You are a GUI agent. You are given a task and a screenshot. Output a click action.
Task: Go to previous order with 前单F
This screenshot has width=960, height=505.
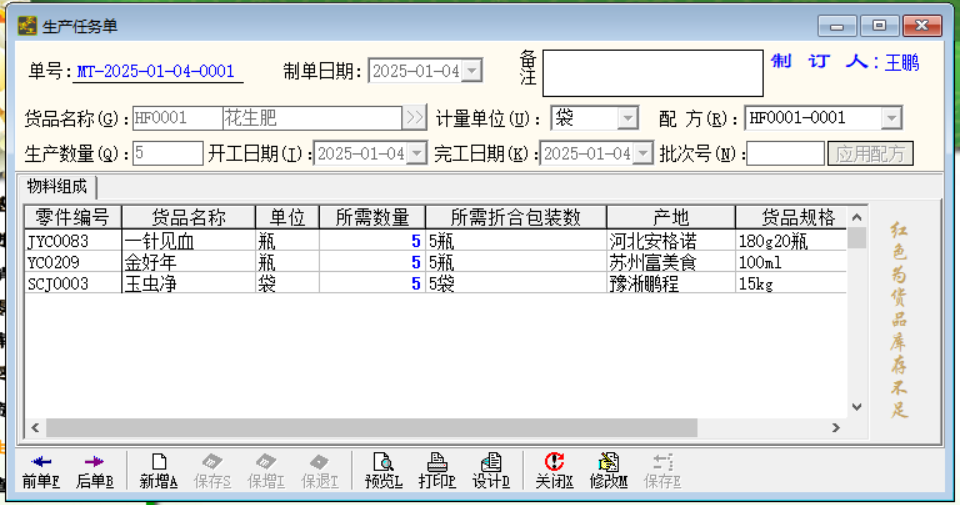(x=40, y=471)
